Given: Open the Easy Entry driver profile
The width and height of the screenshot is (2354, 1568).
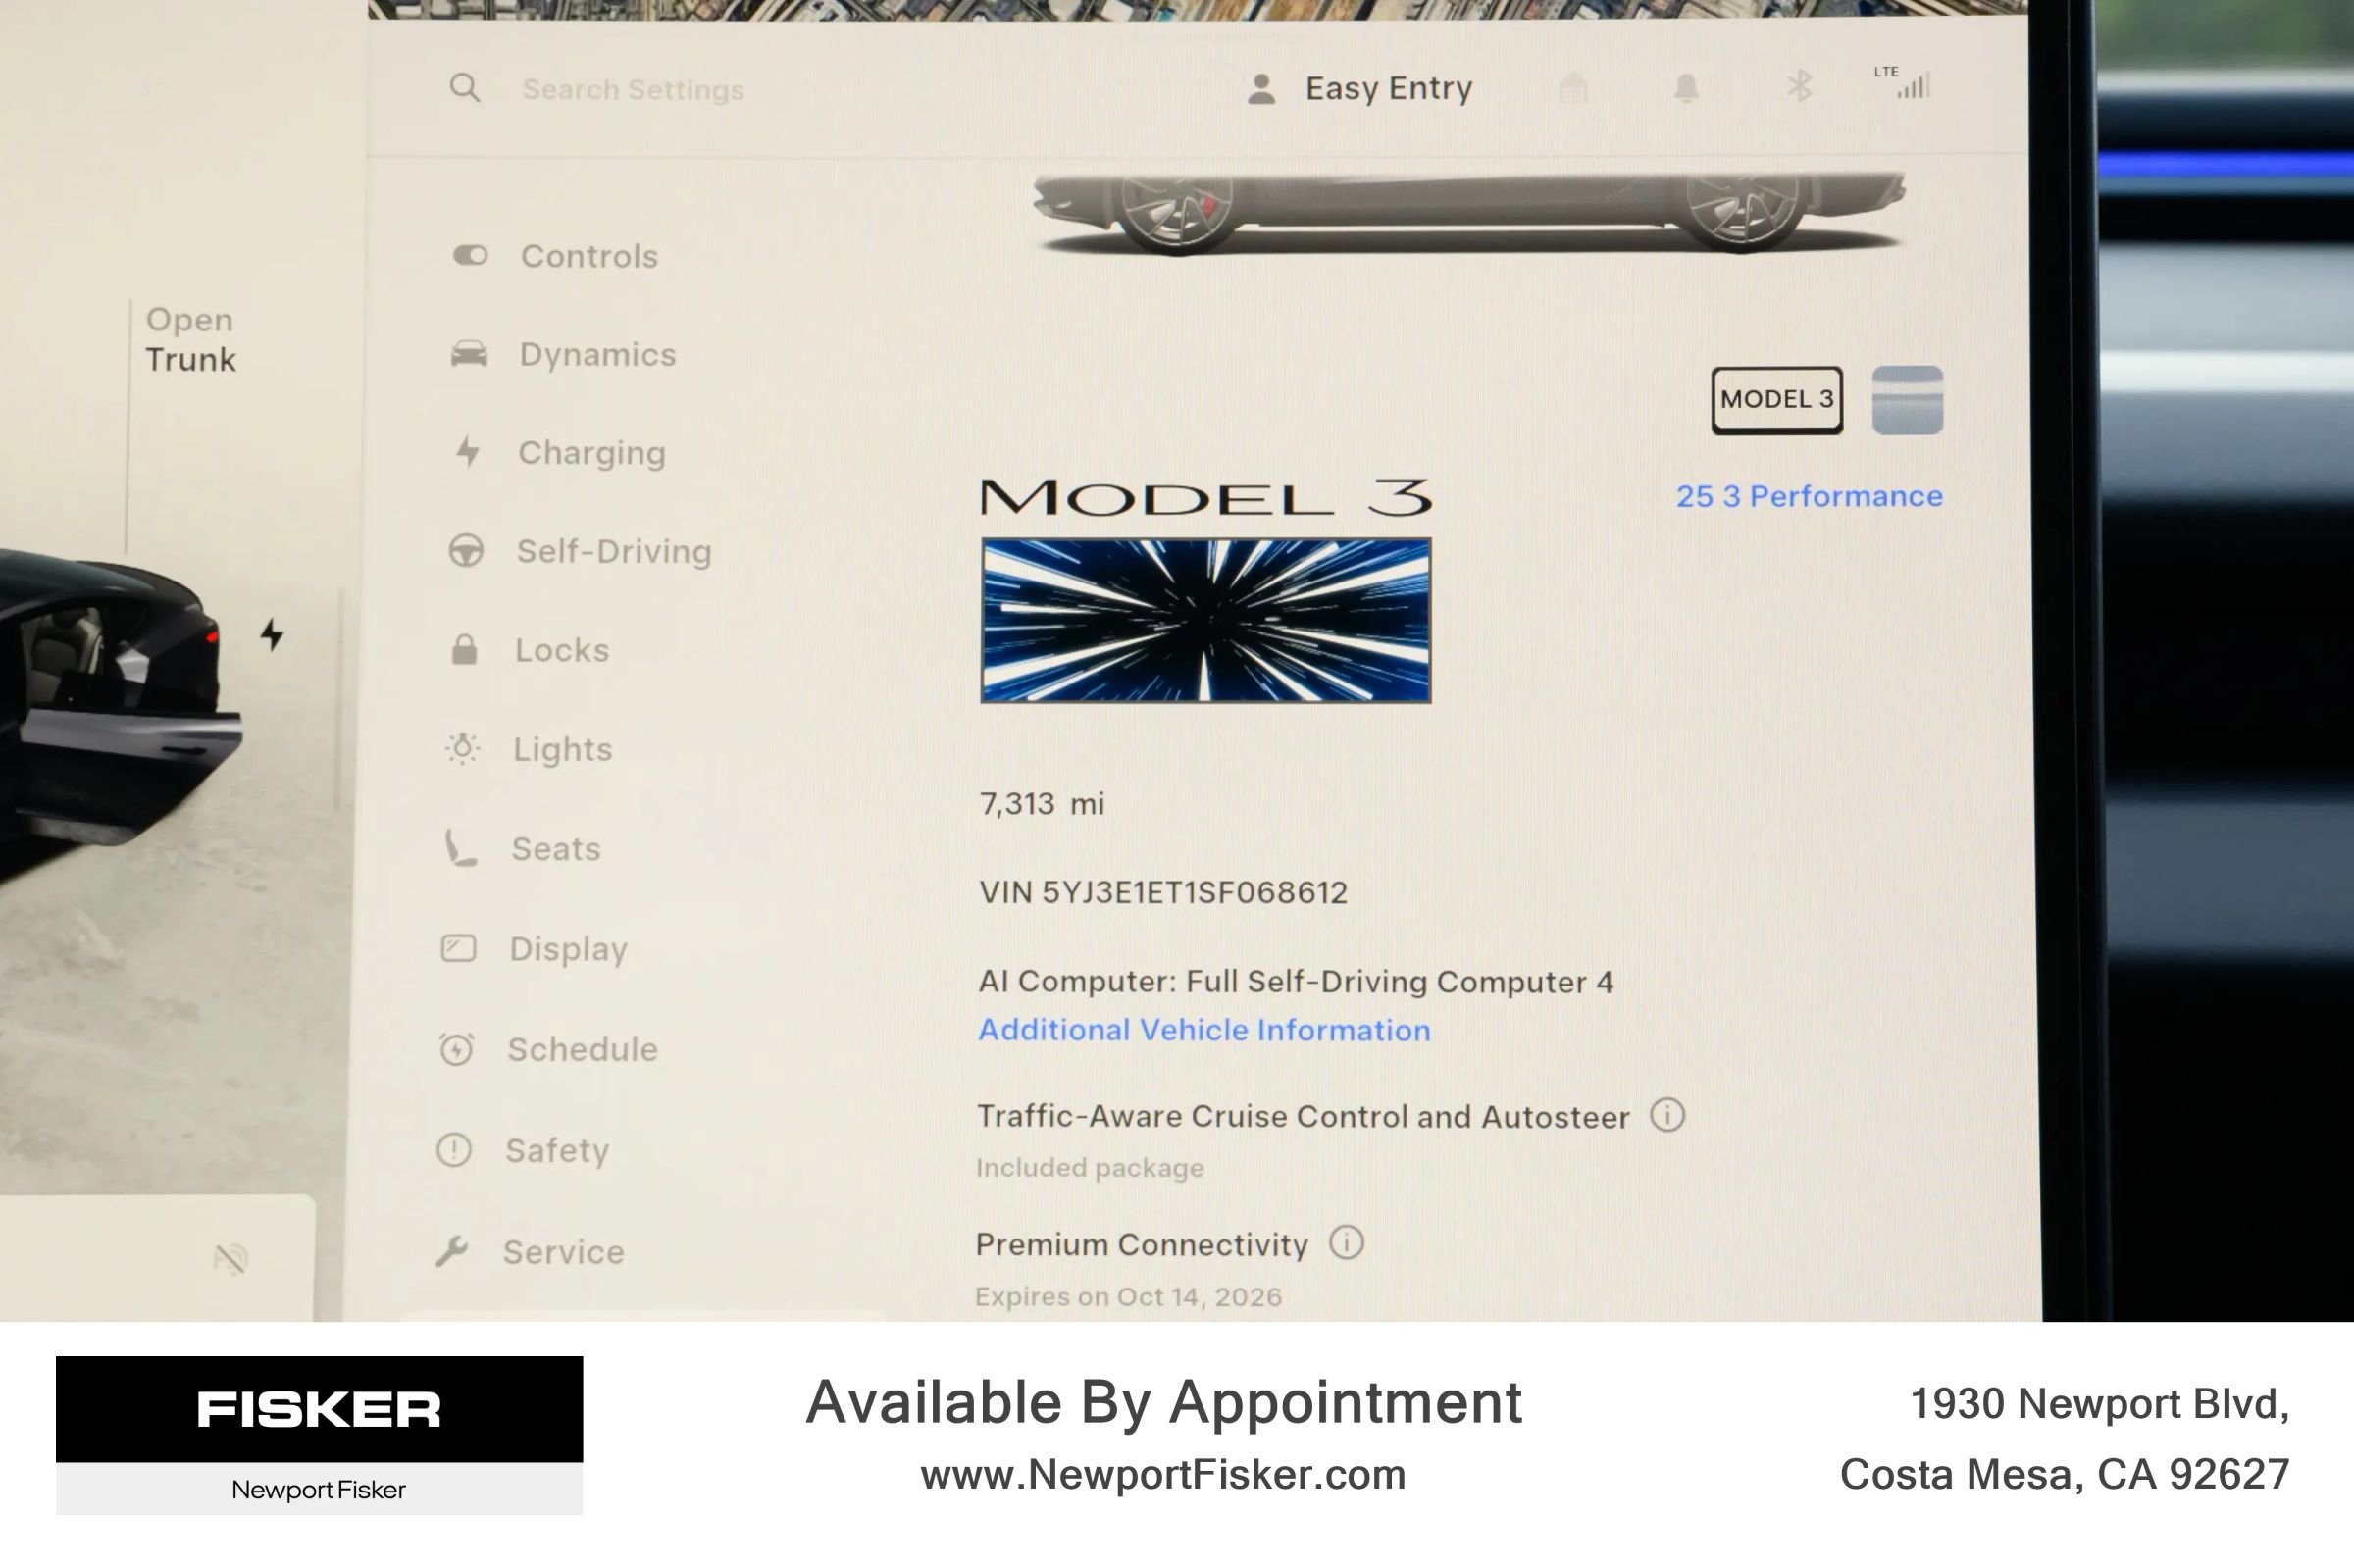Looking at the screenshot, I should click(x=1360, y=89).
